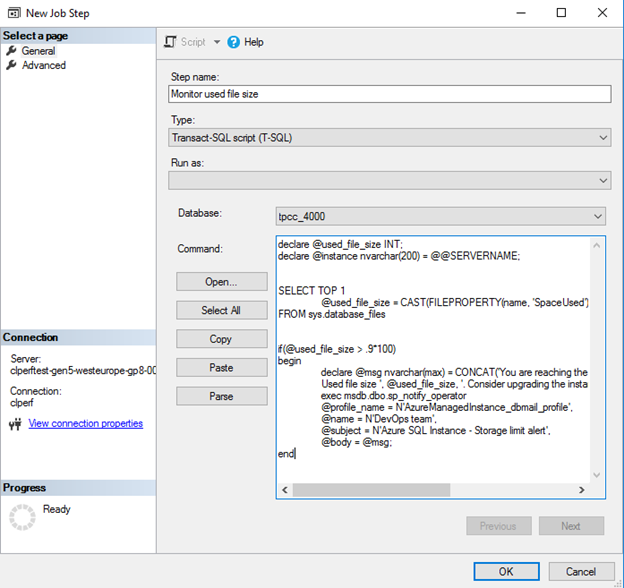Click the Cancel button
The image size is (624, 588).
click(x=581, y=572)
